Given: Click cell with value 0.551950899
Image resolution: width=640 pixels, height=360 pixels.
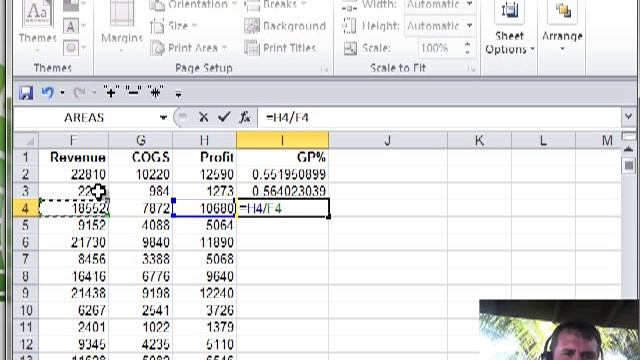Looking at the screenshot, I should pos(282,174).
